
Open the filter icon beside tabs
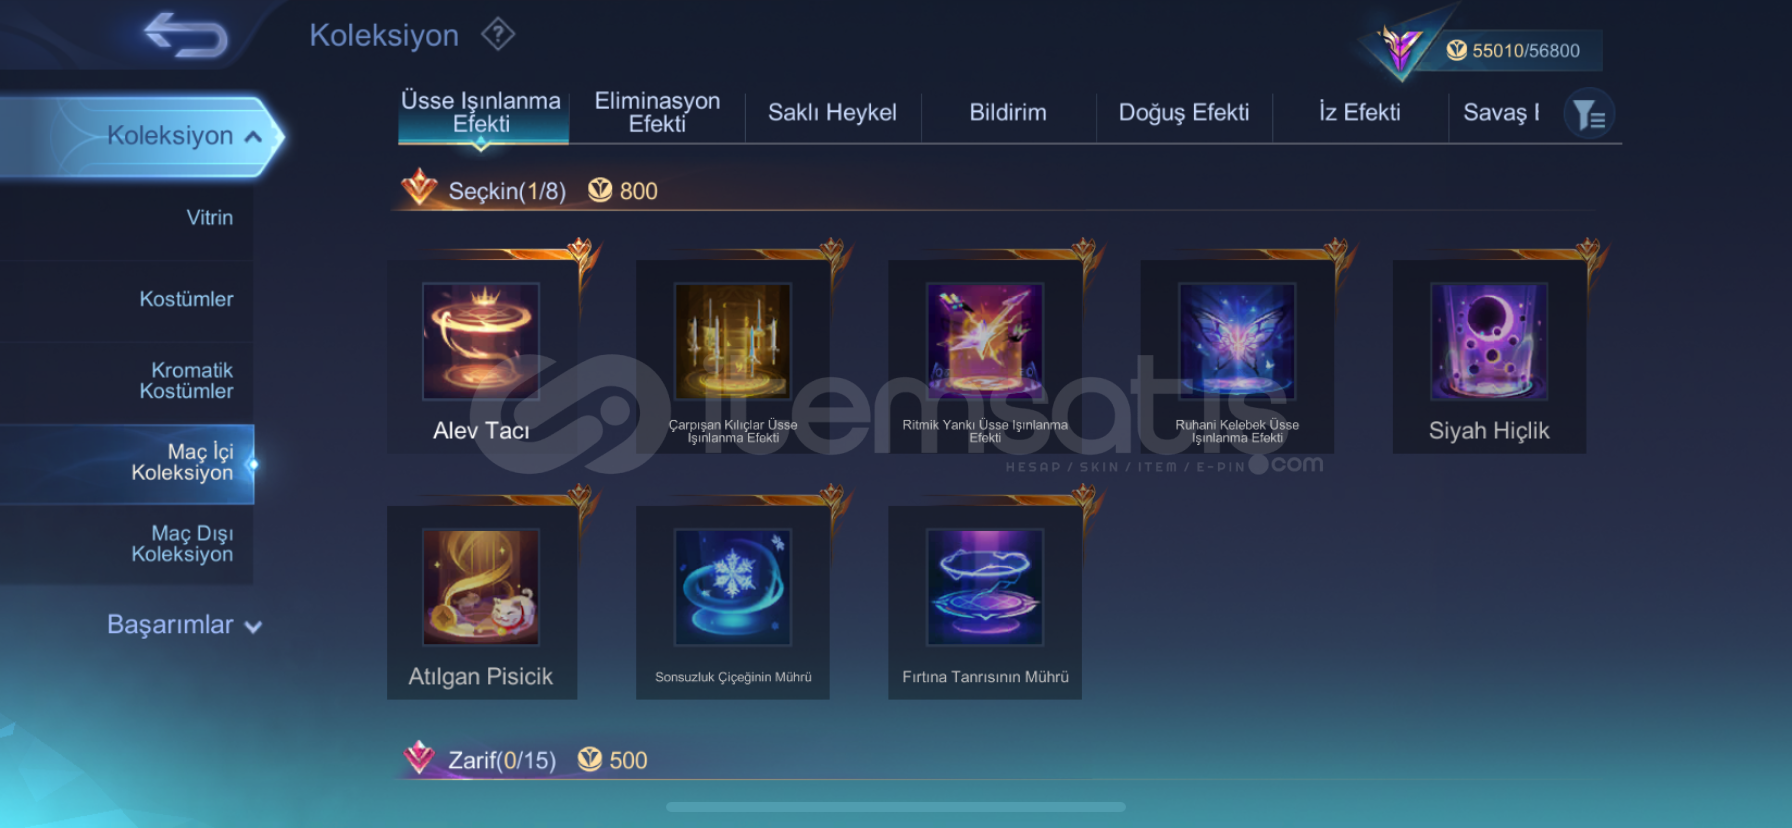click(x=1588, y=114)
